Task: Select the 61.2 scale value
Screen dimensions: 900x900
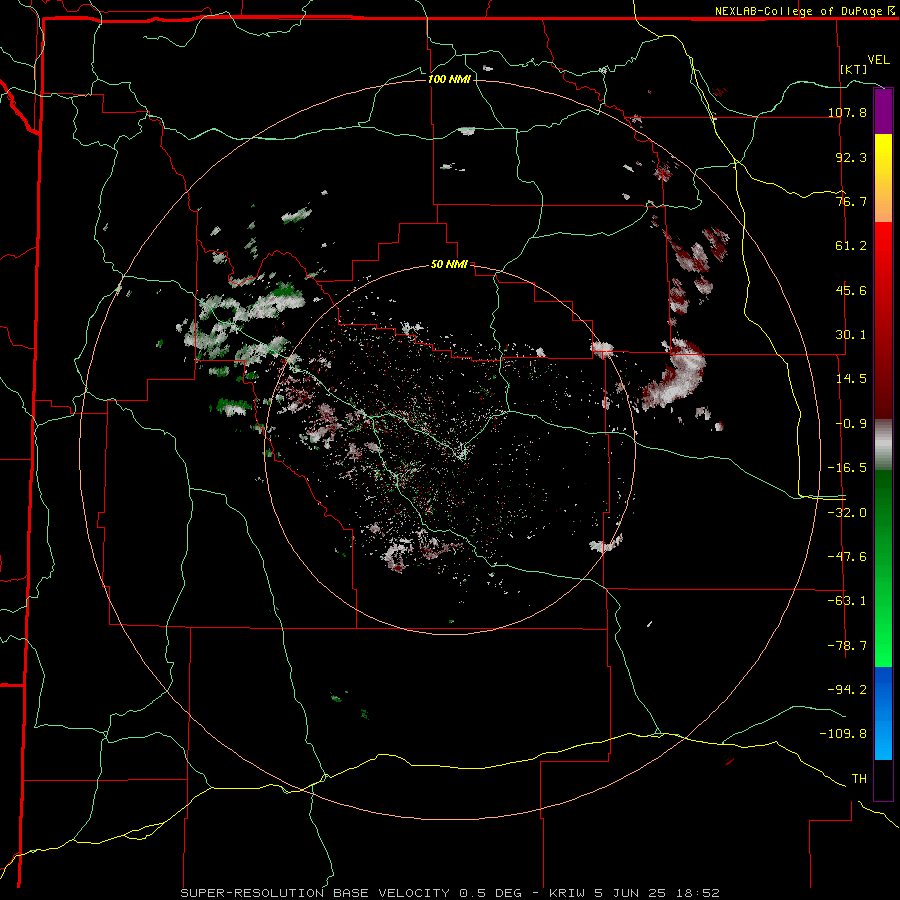Action: [851, 246]
